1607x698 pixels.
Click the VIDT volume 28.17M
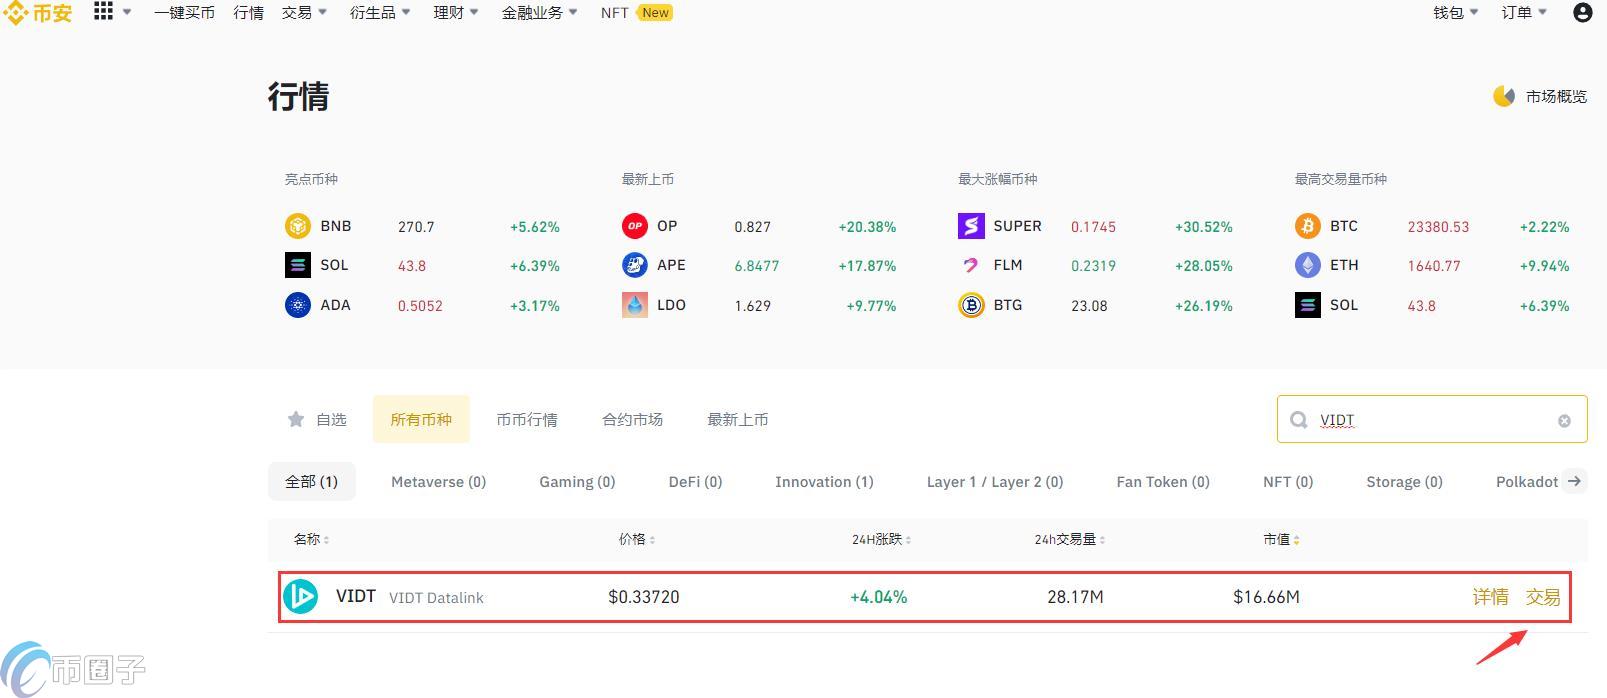point(1075,597)
